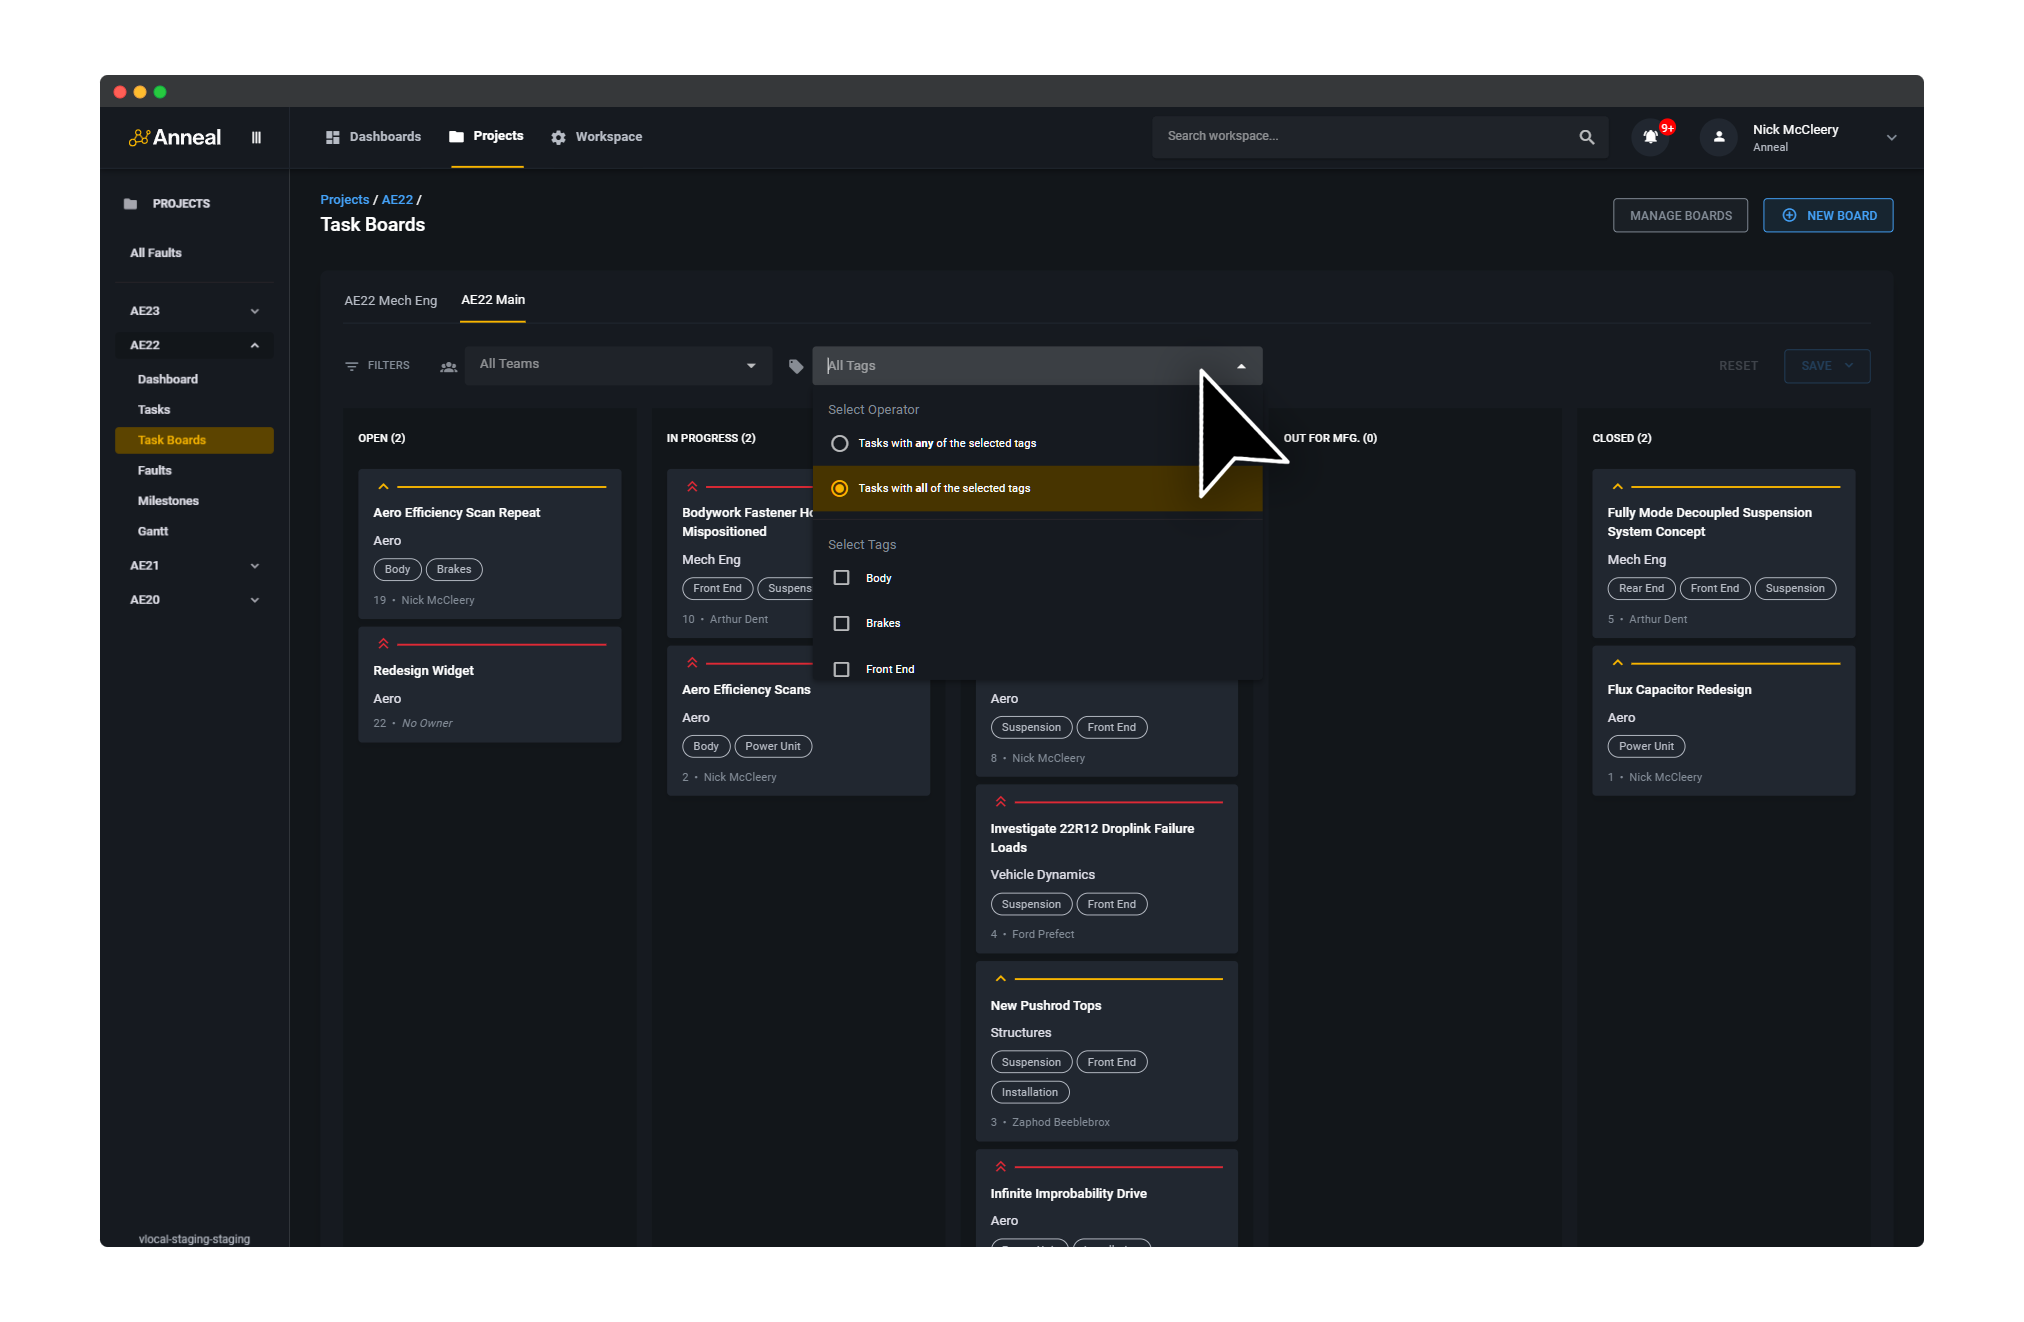The height and width of the screenshot is (1322, 2024).
Task: Select the Front End tag on New Pushrod Tops
Action: 1111,1061
